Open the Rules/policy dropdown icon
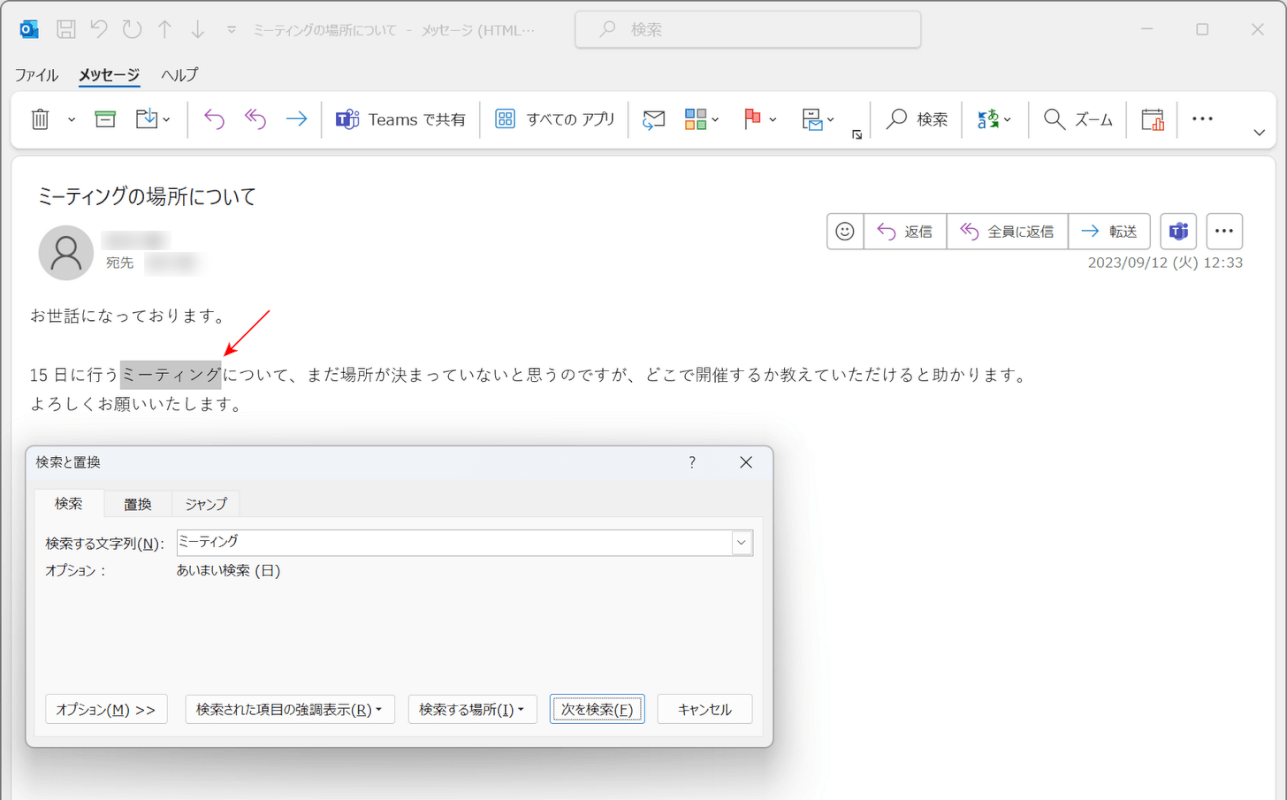 [x=818, y=119]
